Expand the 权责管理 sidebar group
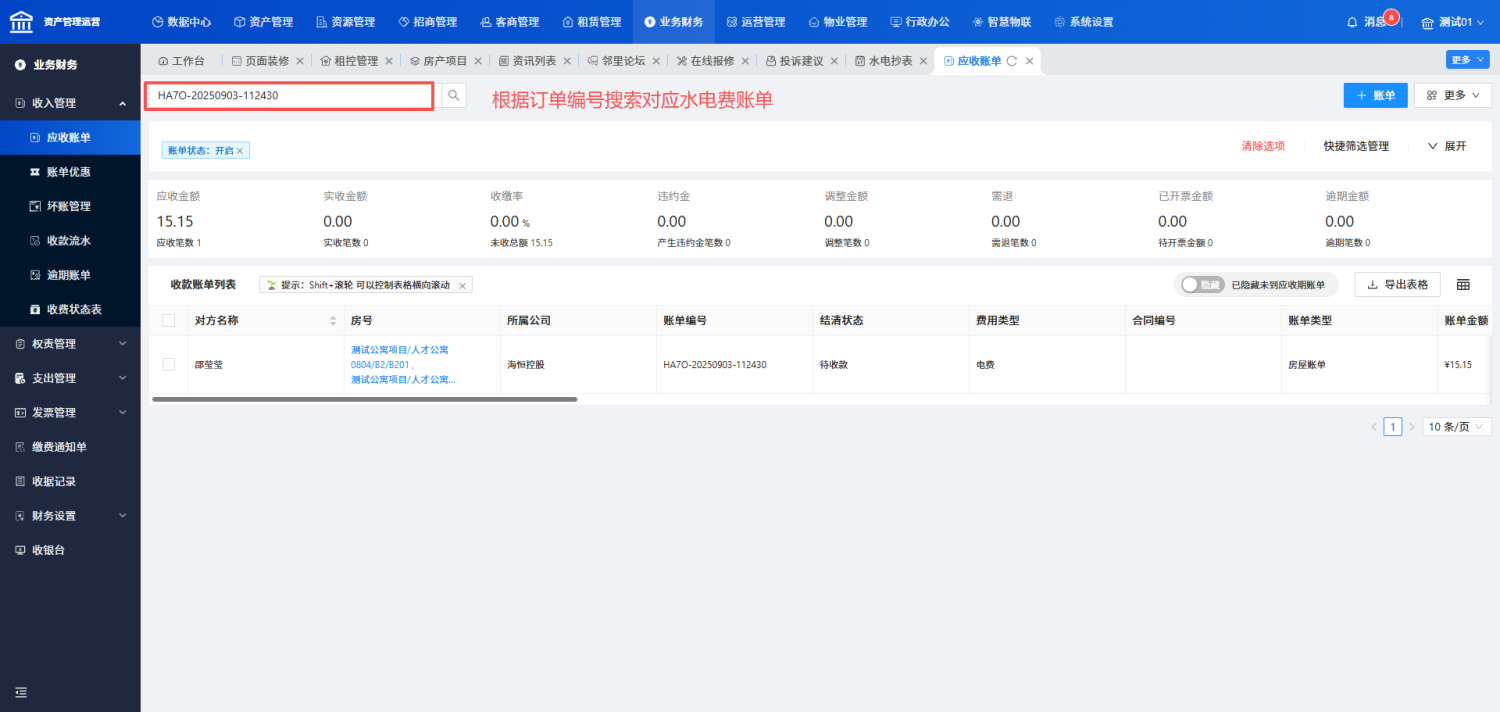 point(70,344)
